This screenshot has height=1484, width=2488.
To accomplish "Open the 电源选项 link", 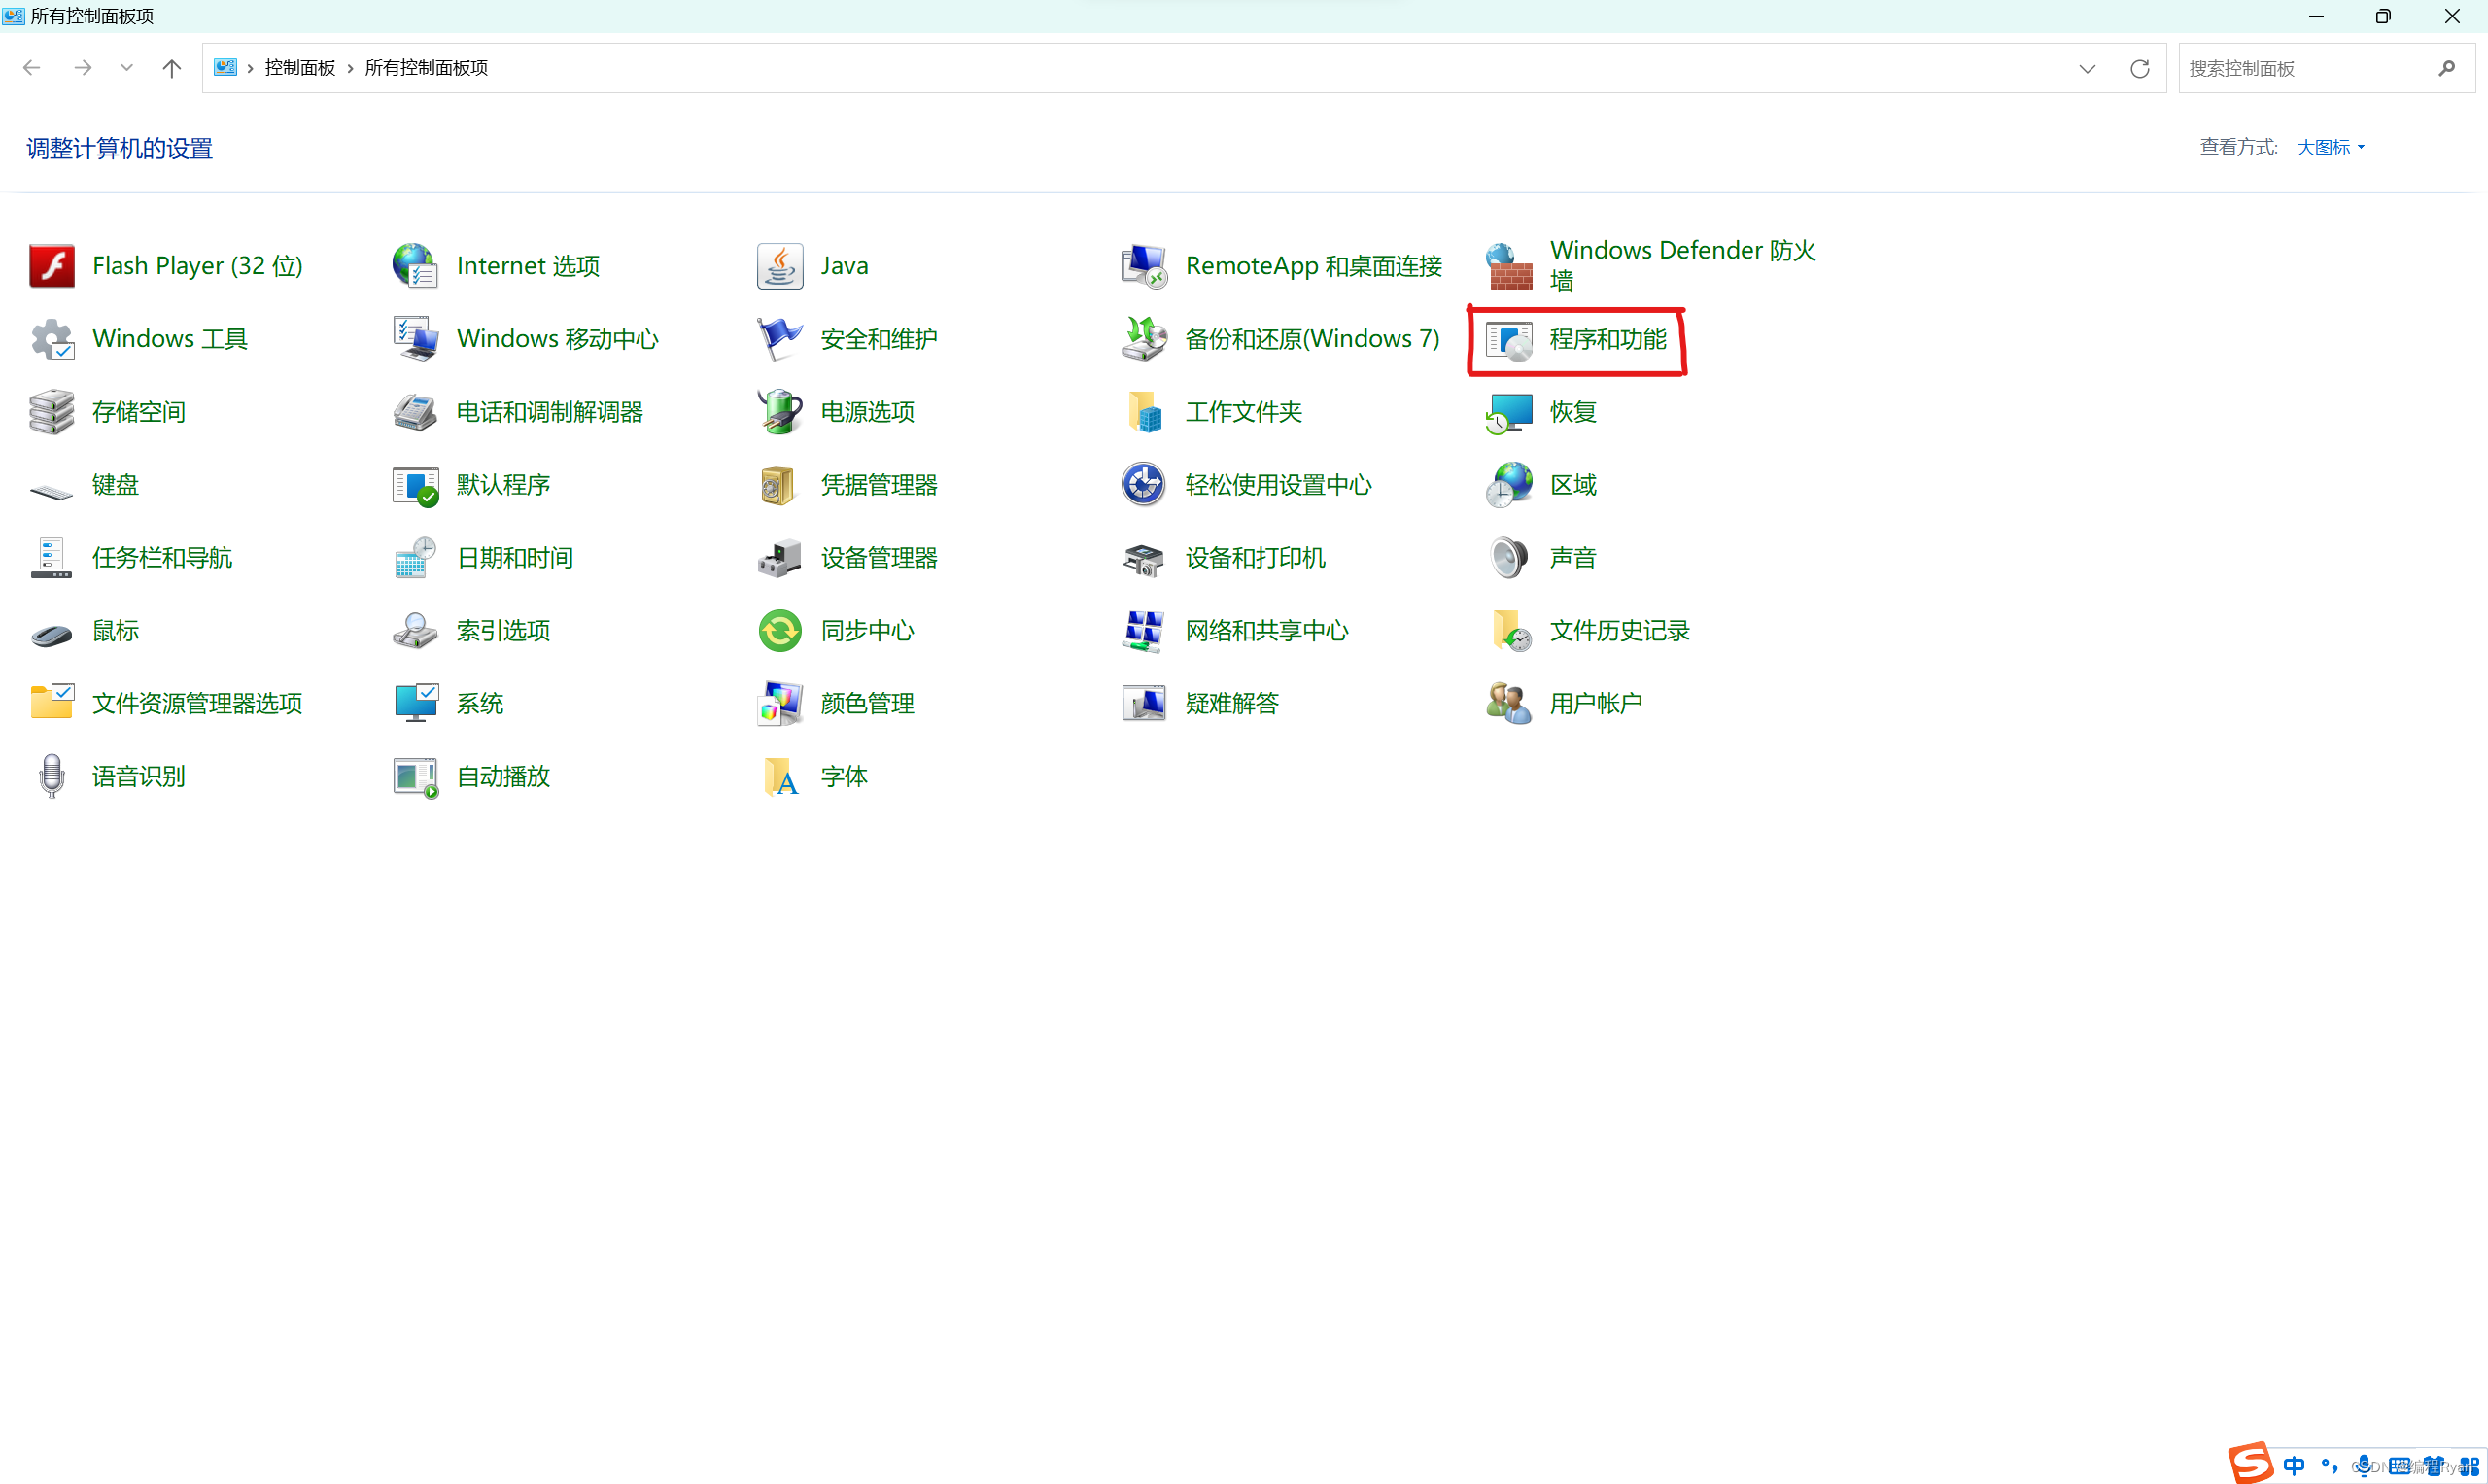I will coord(867,412).
